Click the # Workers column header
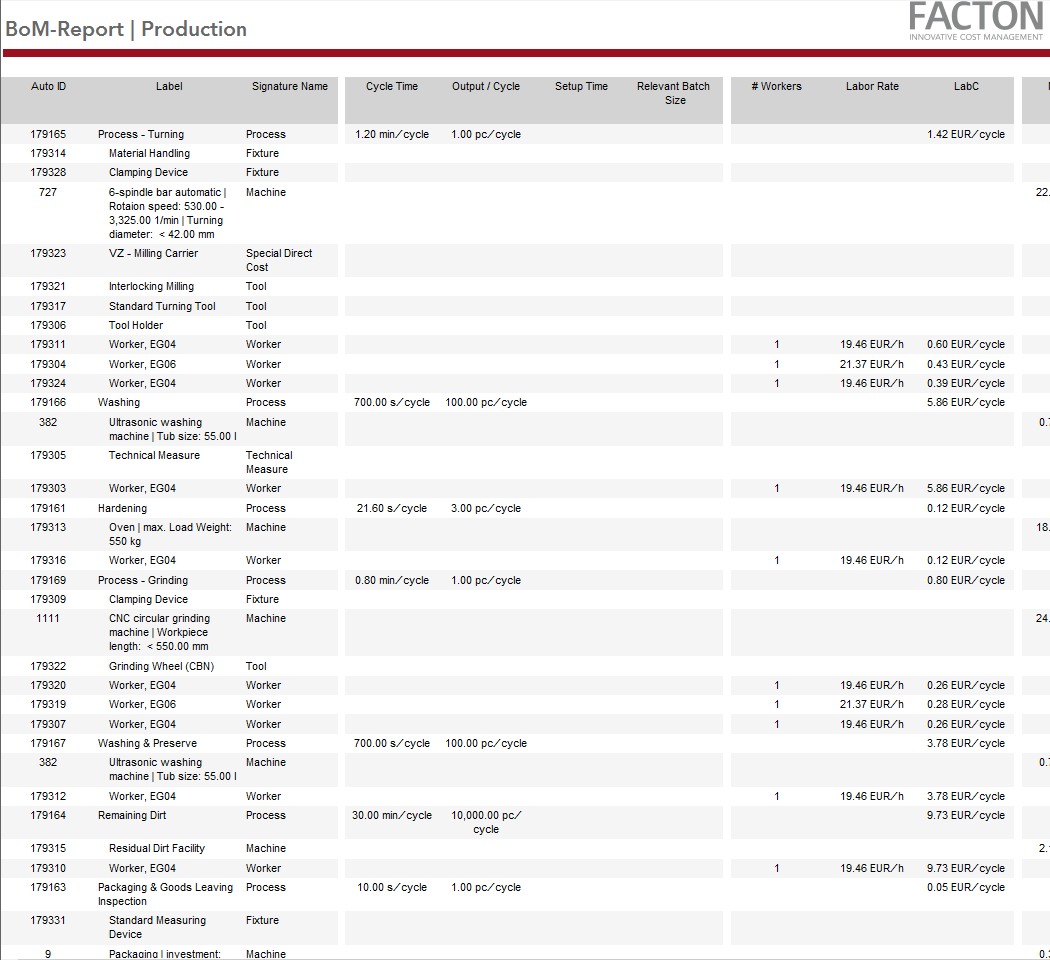 click(776, 87)
